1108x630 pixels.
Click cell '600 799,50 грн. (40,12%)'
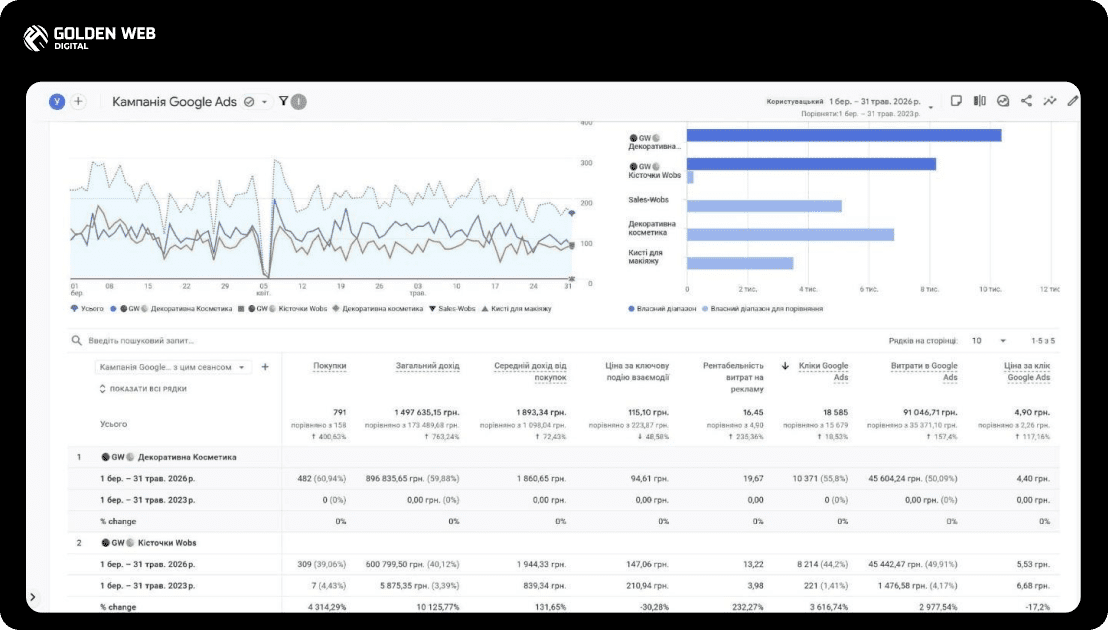click(413, 564)
